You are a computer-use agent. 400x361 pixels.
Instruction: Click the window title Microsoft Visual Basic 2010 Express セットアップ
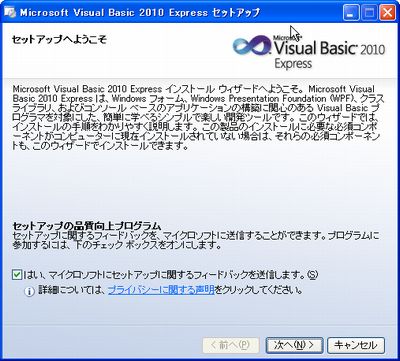coord(140,13)
